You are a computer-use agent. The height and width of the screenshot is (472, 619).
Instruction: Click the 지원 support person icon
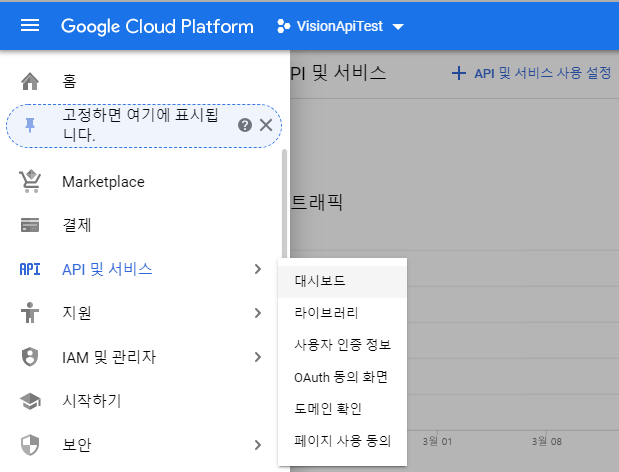pyautogui.click(x=30, y=313)
